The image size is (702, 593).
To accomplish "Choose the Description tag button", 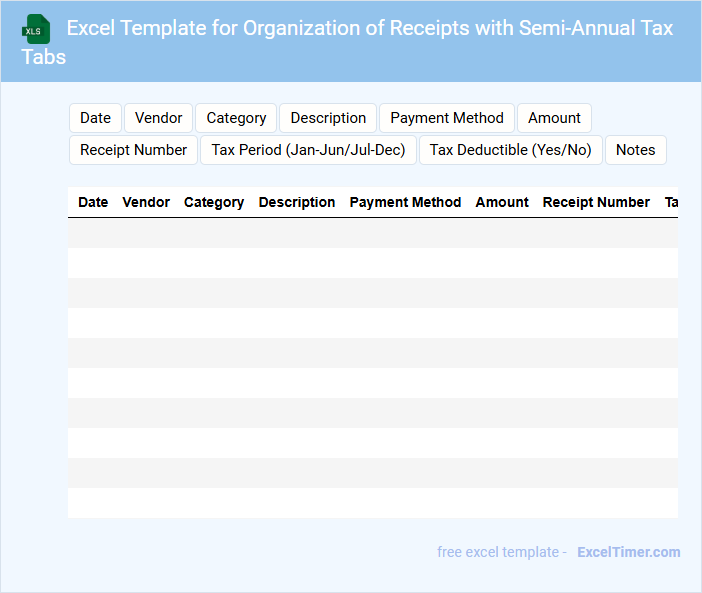I will point(328,118).
